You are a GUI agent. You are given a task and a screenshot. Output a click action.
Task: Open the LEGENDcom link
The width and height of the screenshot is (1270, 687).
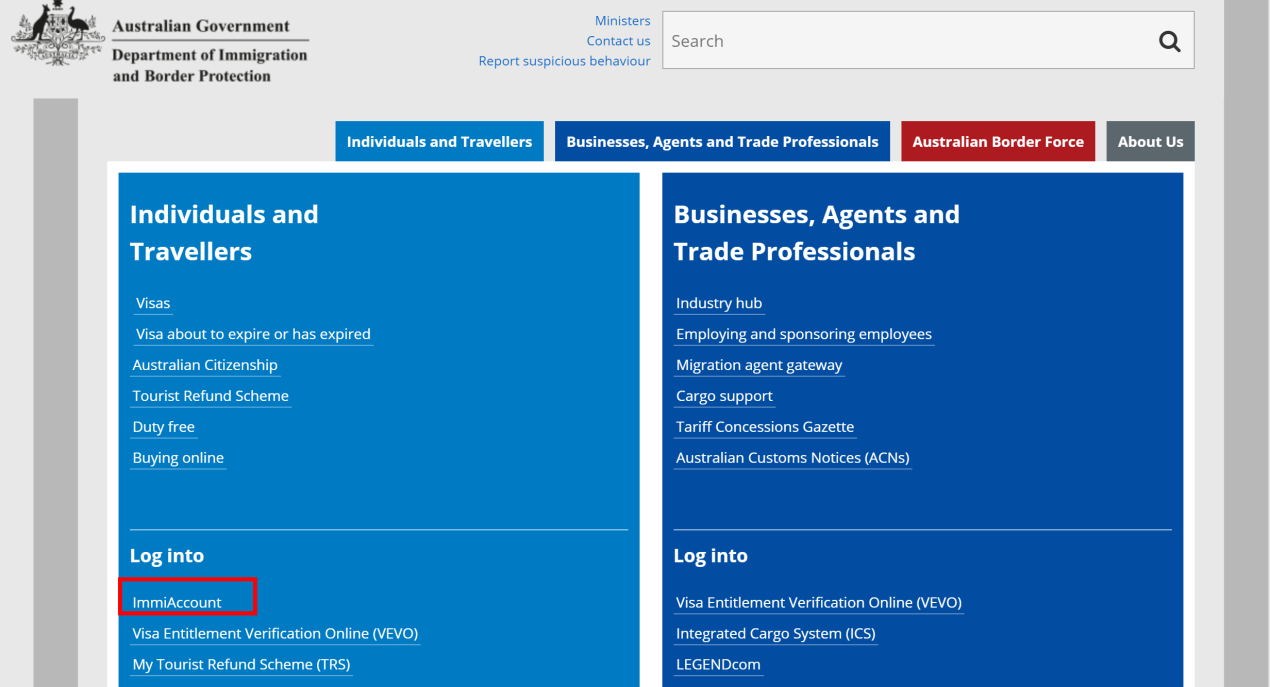(718, 665)
